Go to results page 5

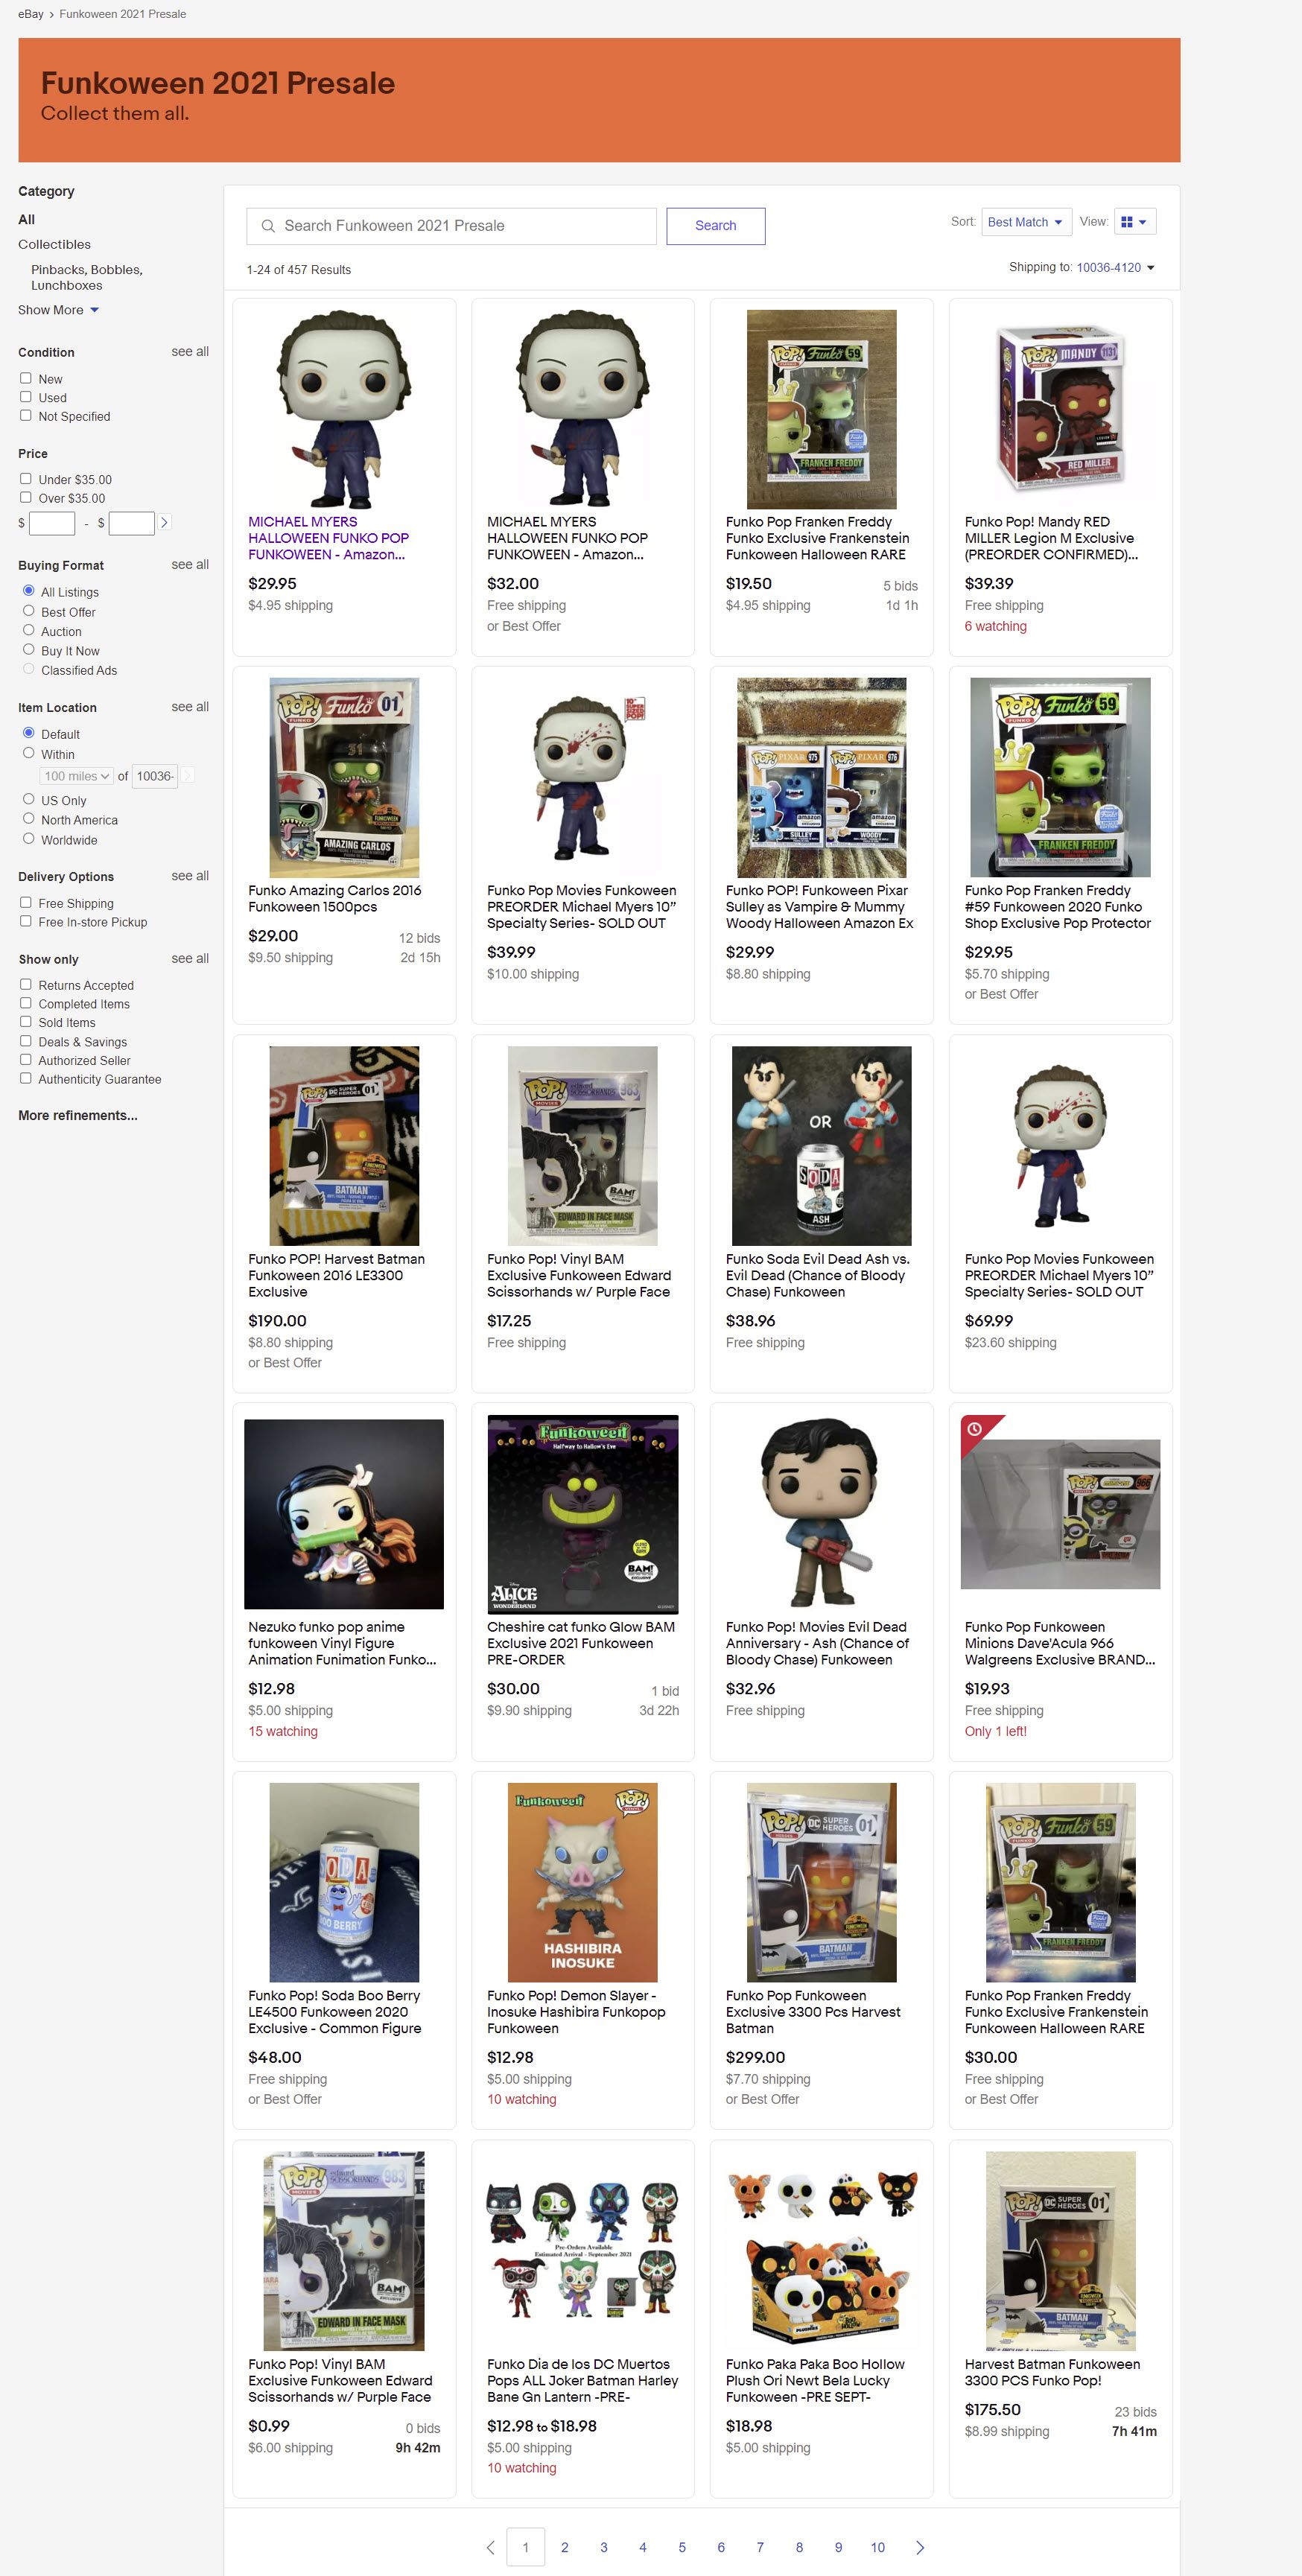tap(682, 2547)
